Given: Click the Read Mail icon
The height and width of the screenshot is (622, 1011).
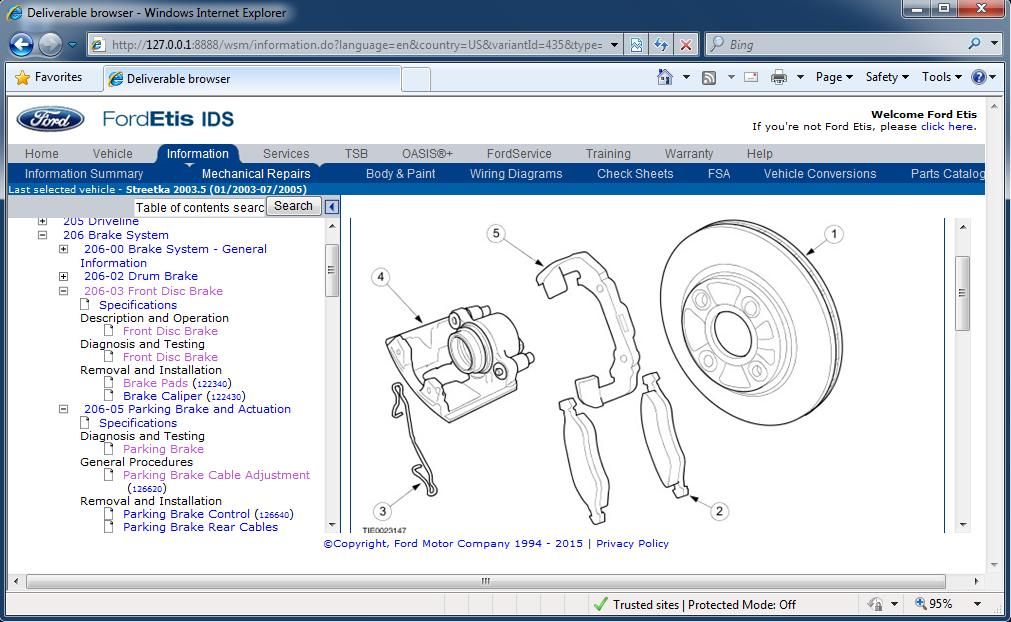Looking at the screenshot, I should 751,77.
